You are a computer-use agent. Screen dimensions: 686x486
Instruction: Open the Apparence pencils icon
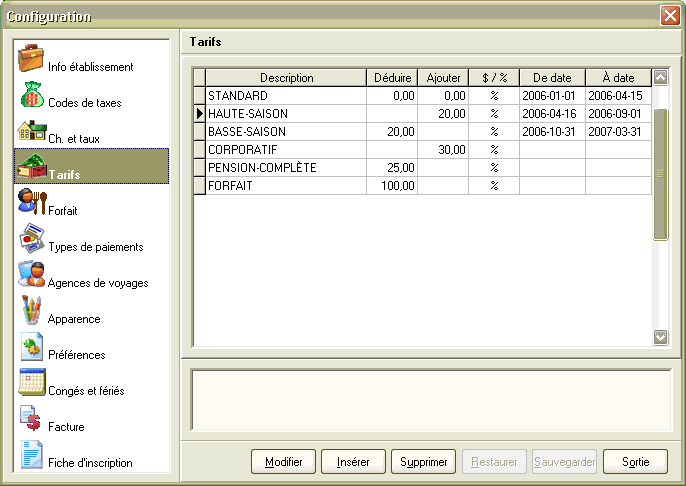[31, 312]
